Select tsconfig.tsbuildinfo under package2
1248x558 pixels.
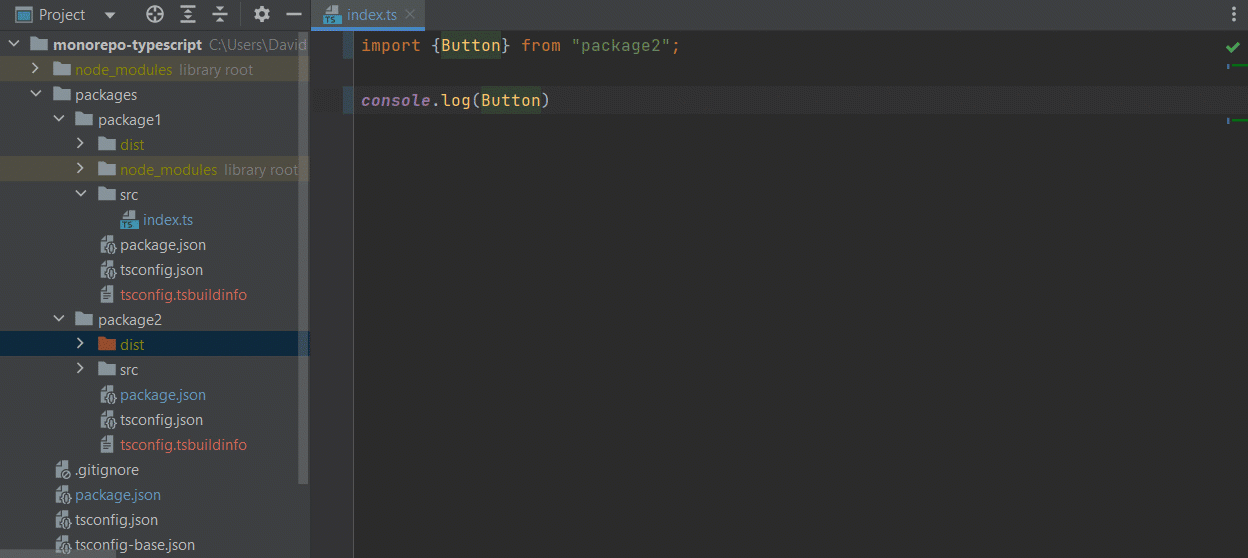tap(183, 445)
